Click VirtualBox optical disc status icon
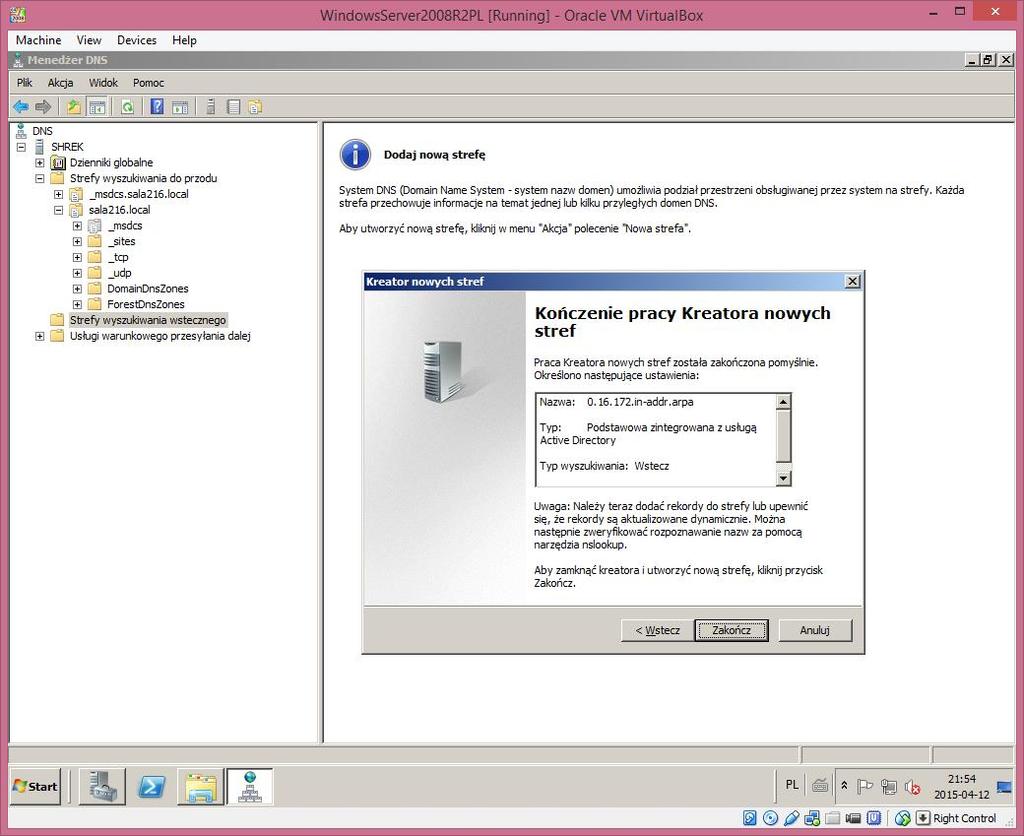Image resolution: width=1024 pixels, height=836 pixels. (x=771, y=818)
